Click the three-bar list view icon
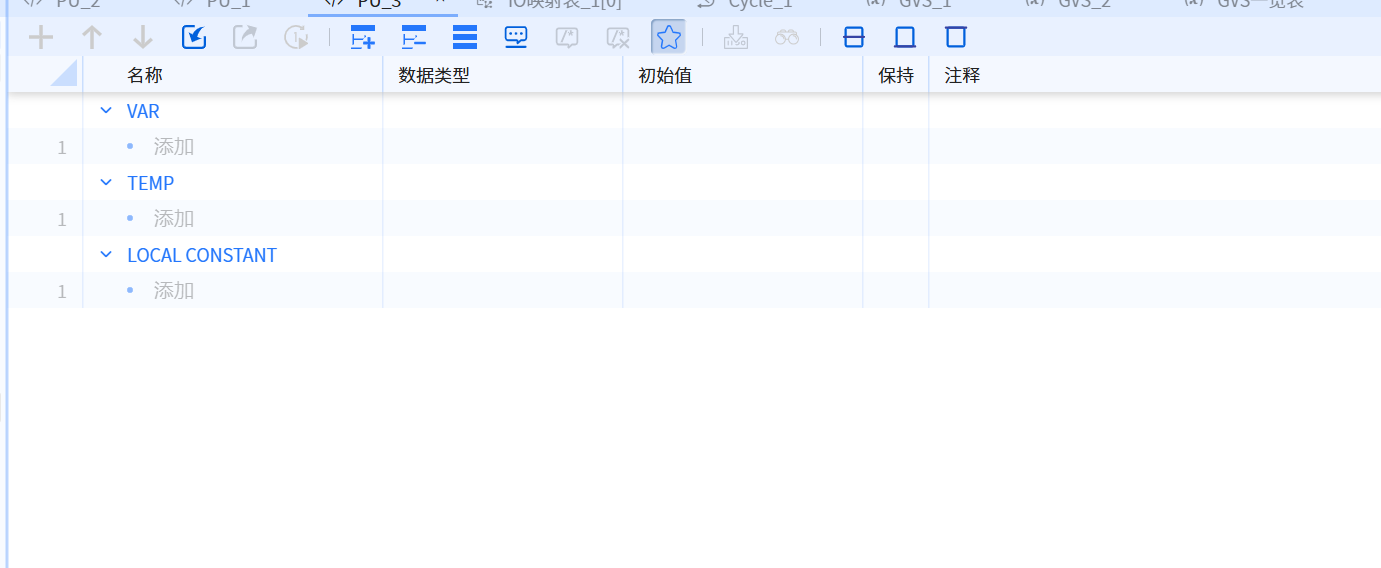 465,38
